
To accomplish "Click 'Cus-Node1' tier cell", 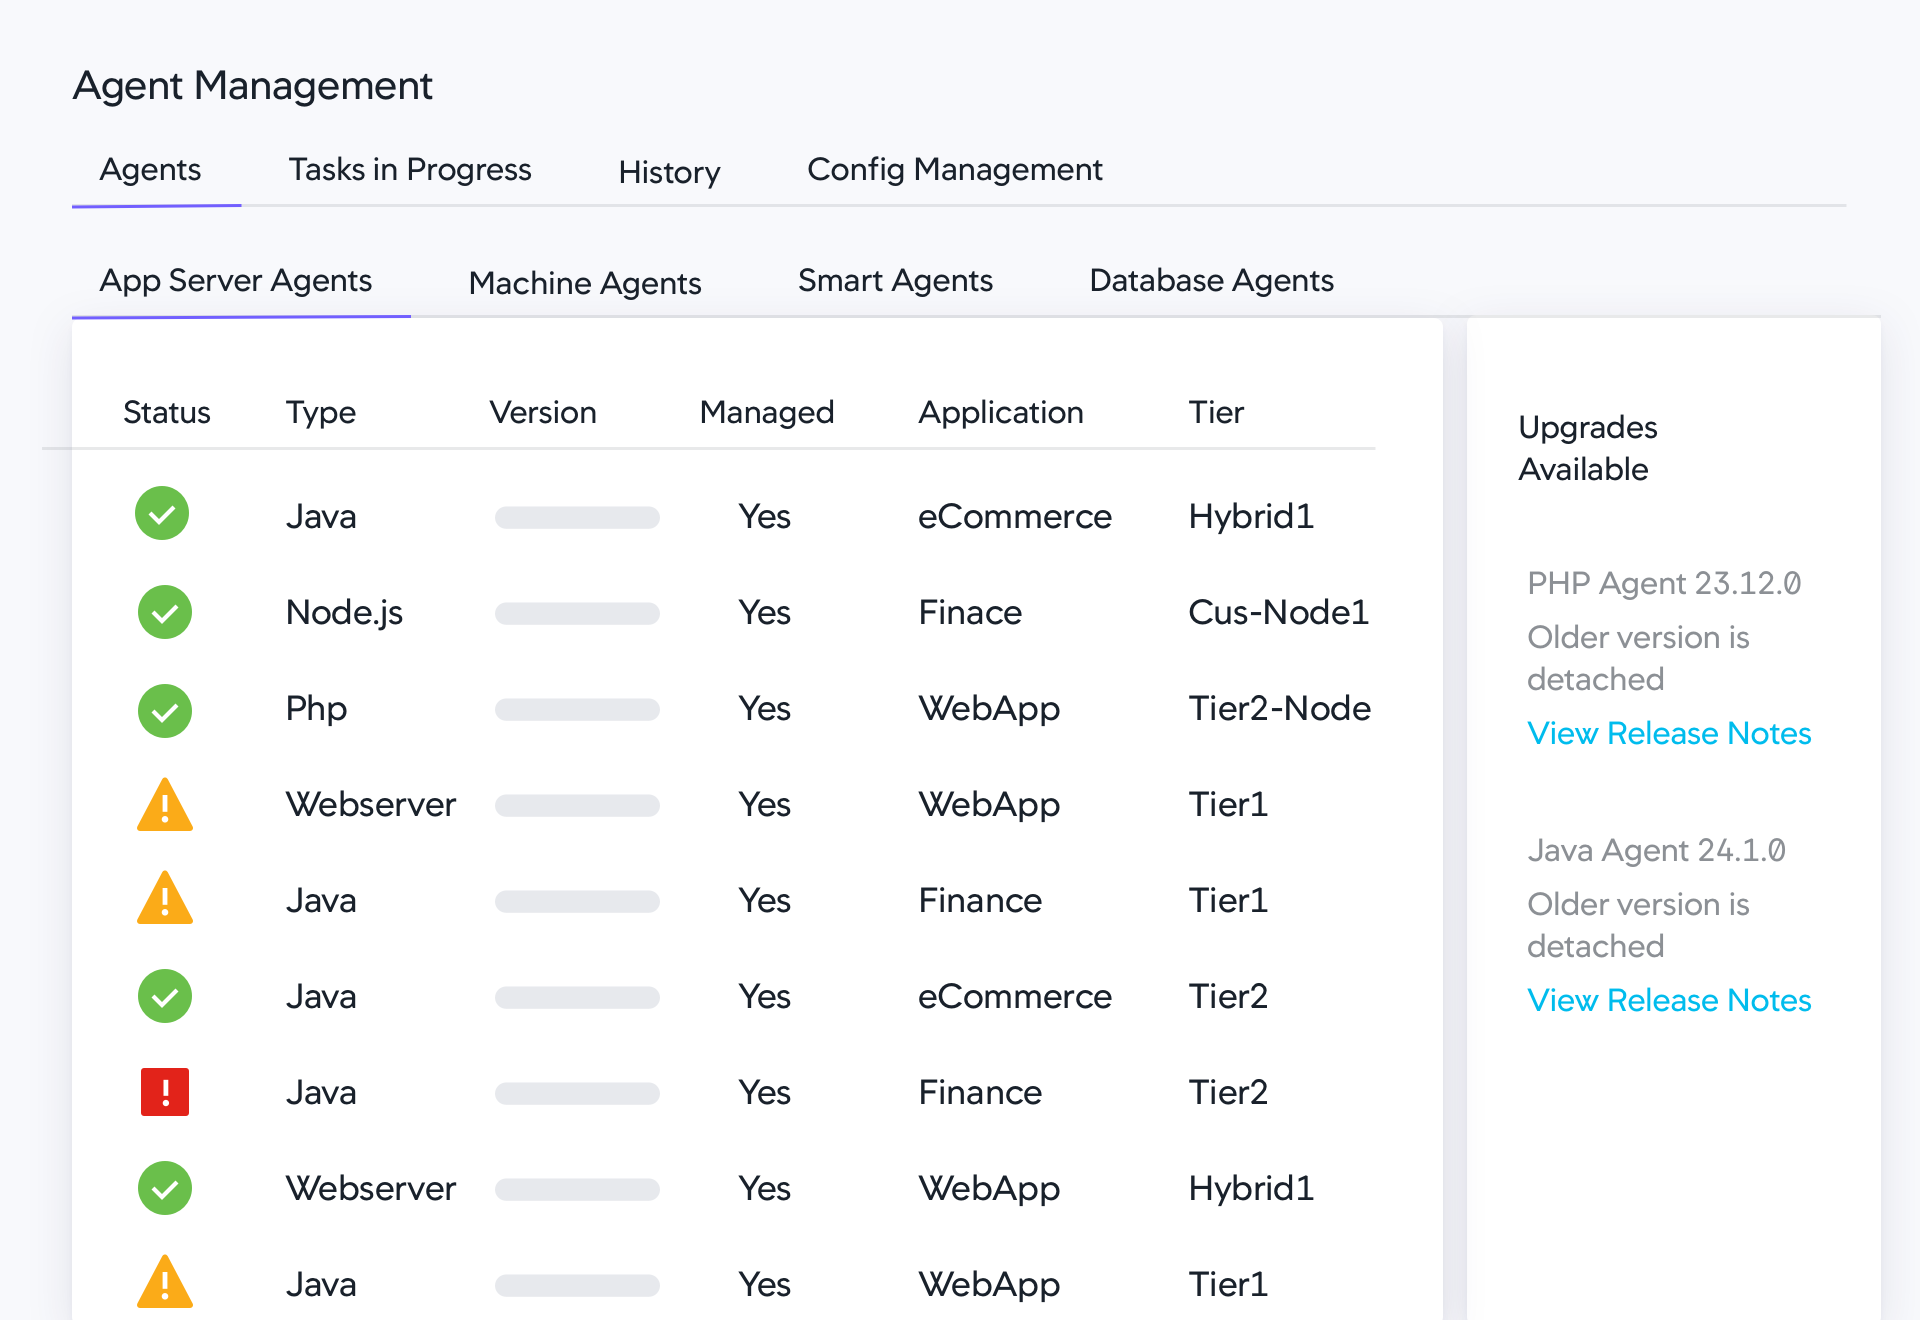I will click(1278, 613).
